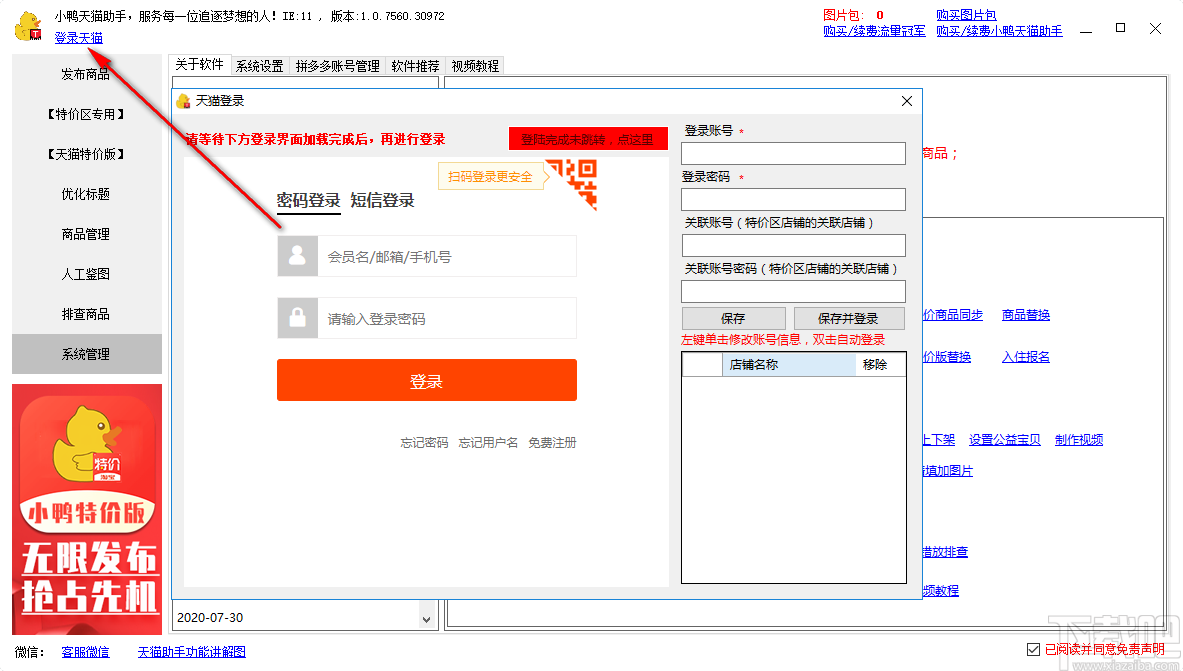Click the QR code login icon
Screen dimensions: 1183x671
(x=575, y=182)
